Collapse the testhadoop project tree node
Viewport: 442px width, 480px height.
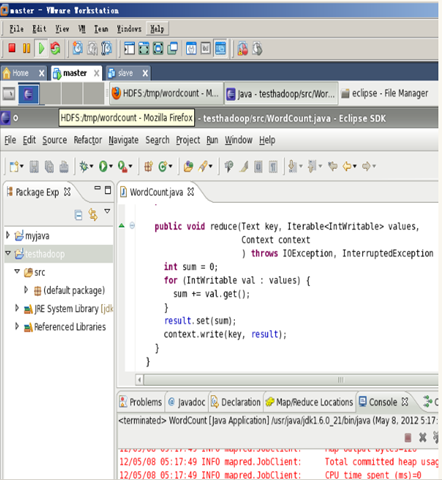pos(8,253)
